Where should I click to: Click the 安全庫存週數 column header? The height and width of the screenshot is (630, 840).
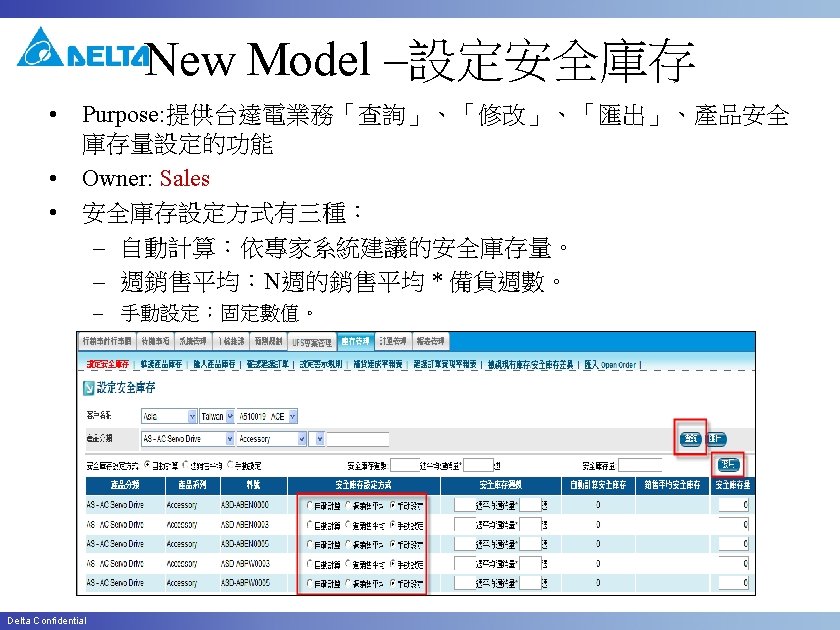(x=501, y=485)
